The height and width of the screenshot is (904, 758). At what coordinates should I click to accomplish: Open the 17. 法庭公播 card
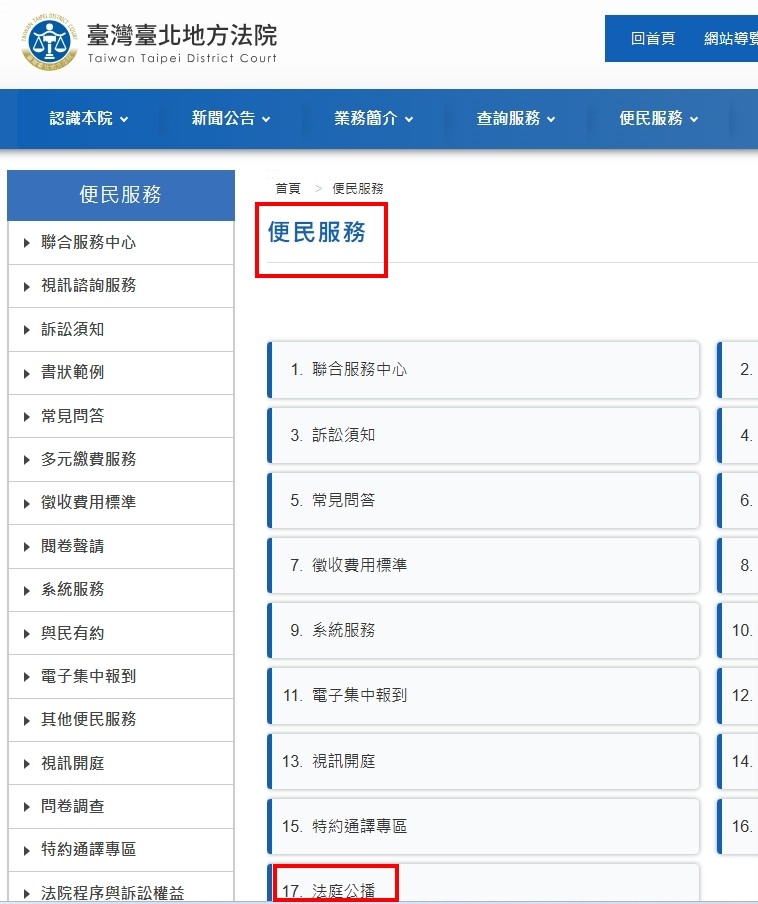pos(483,886)
